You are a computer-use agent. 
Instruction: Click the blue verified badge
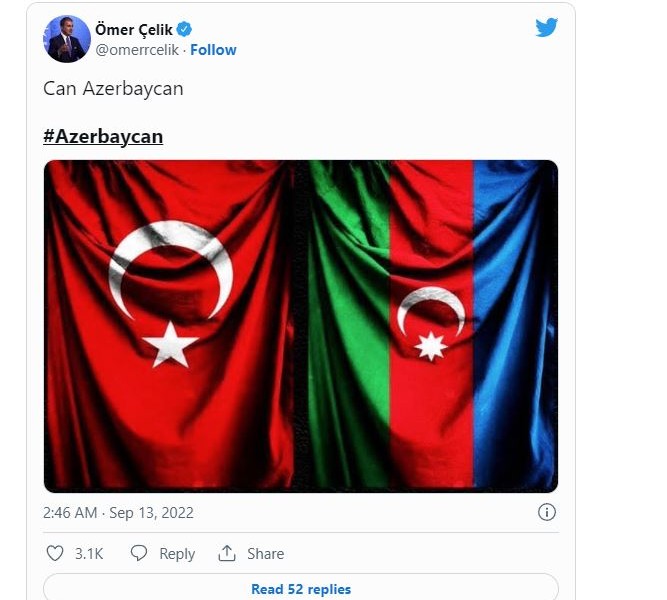point(184,29)
